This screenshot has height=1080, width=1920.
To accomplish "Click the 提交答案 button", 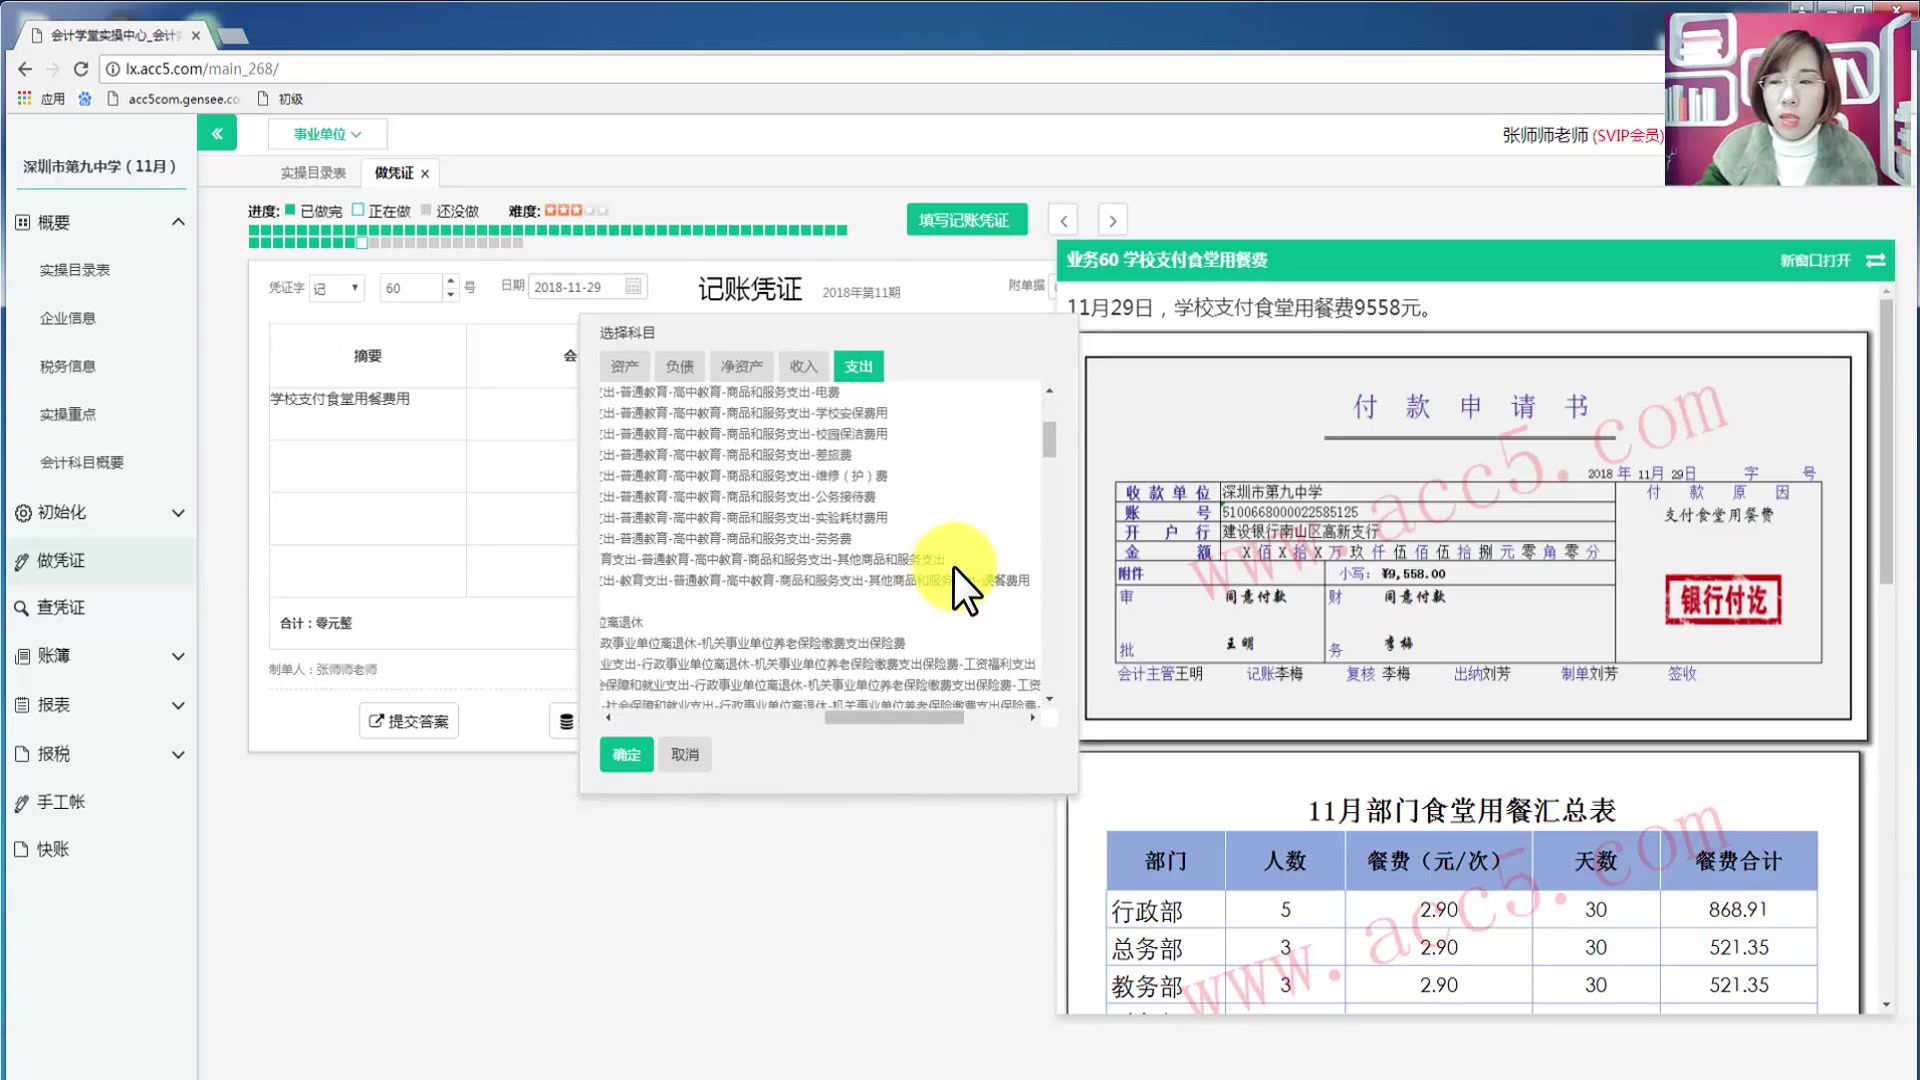I will point(409,721).
